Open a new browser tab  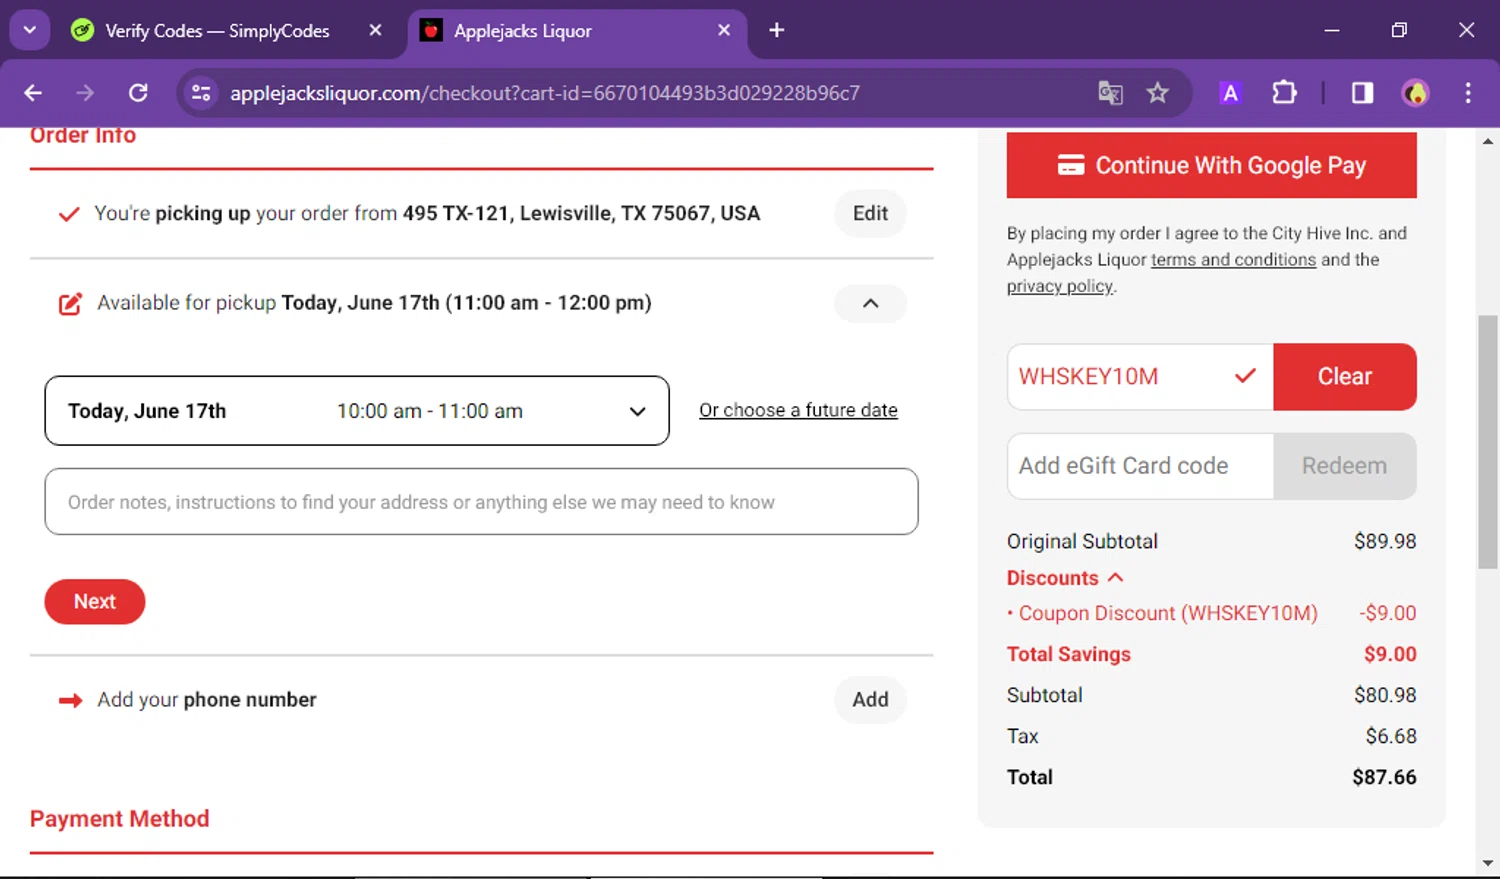pyautogui.click(x=776, y=30)
